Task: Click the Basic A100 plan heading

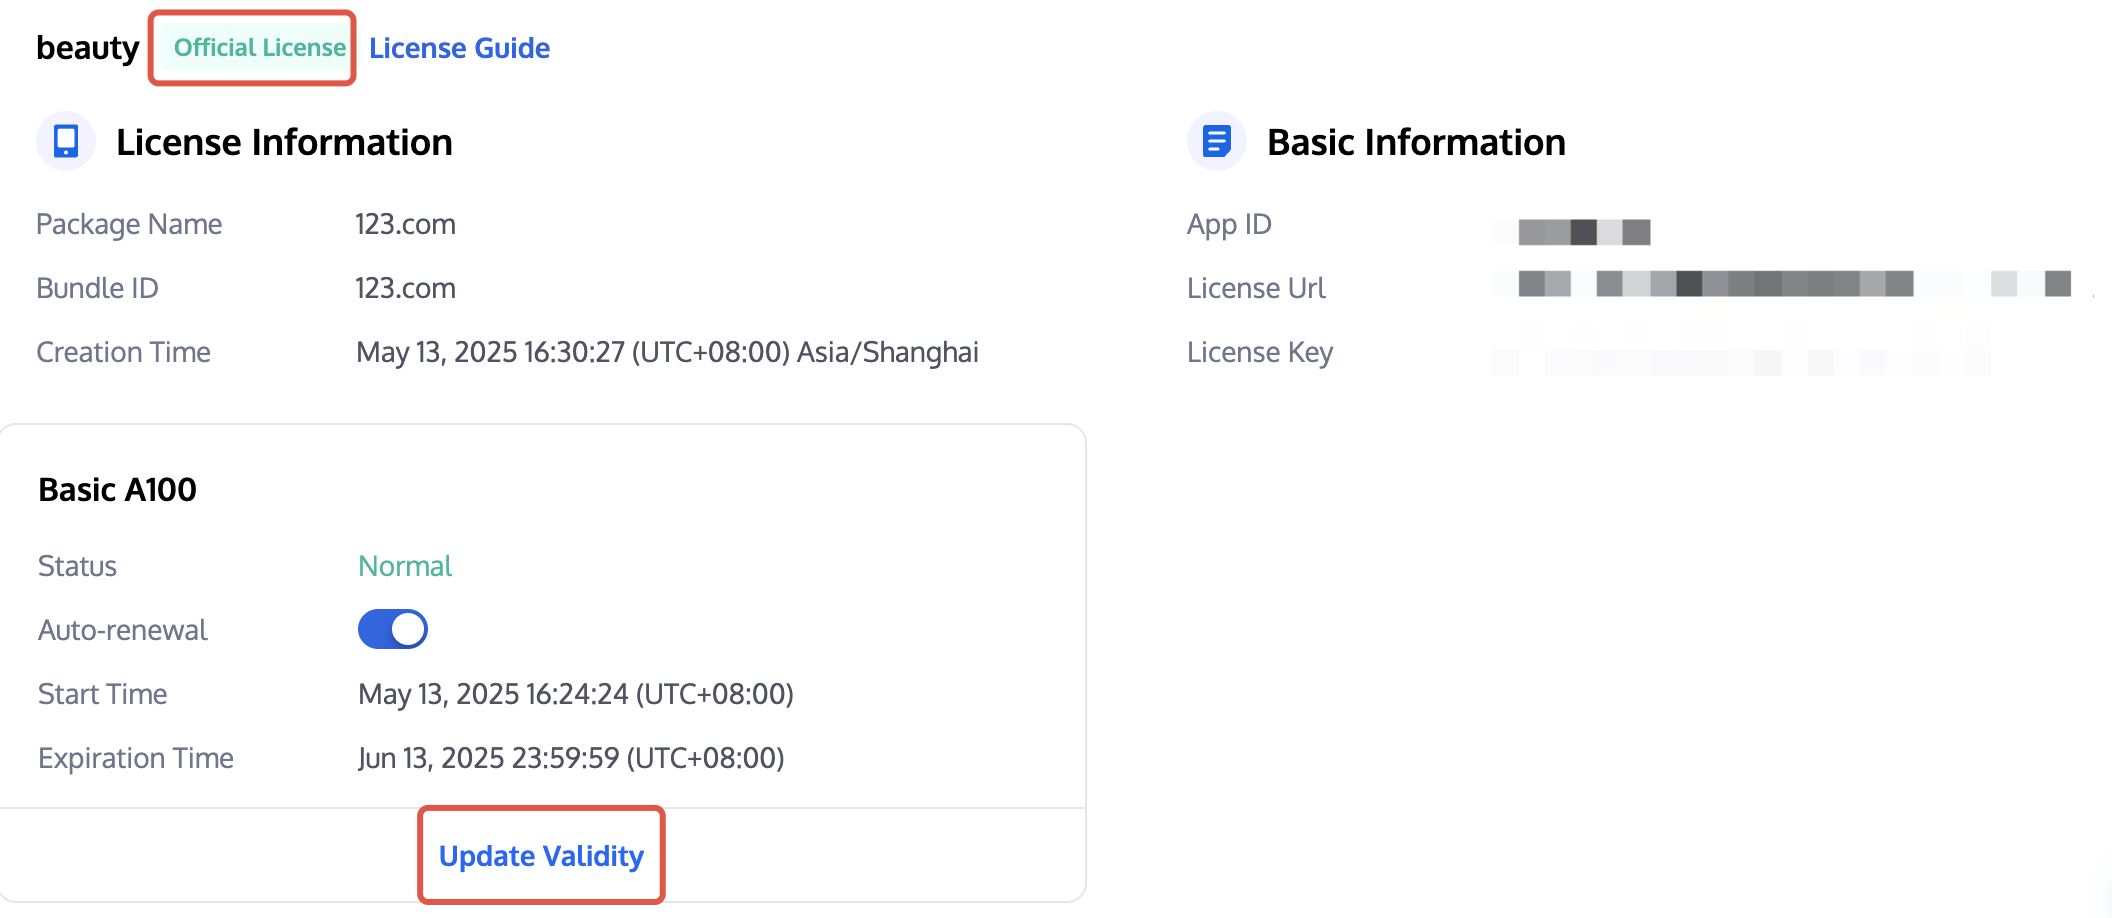Action: [x=117, y=490]
